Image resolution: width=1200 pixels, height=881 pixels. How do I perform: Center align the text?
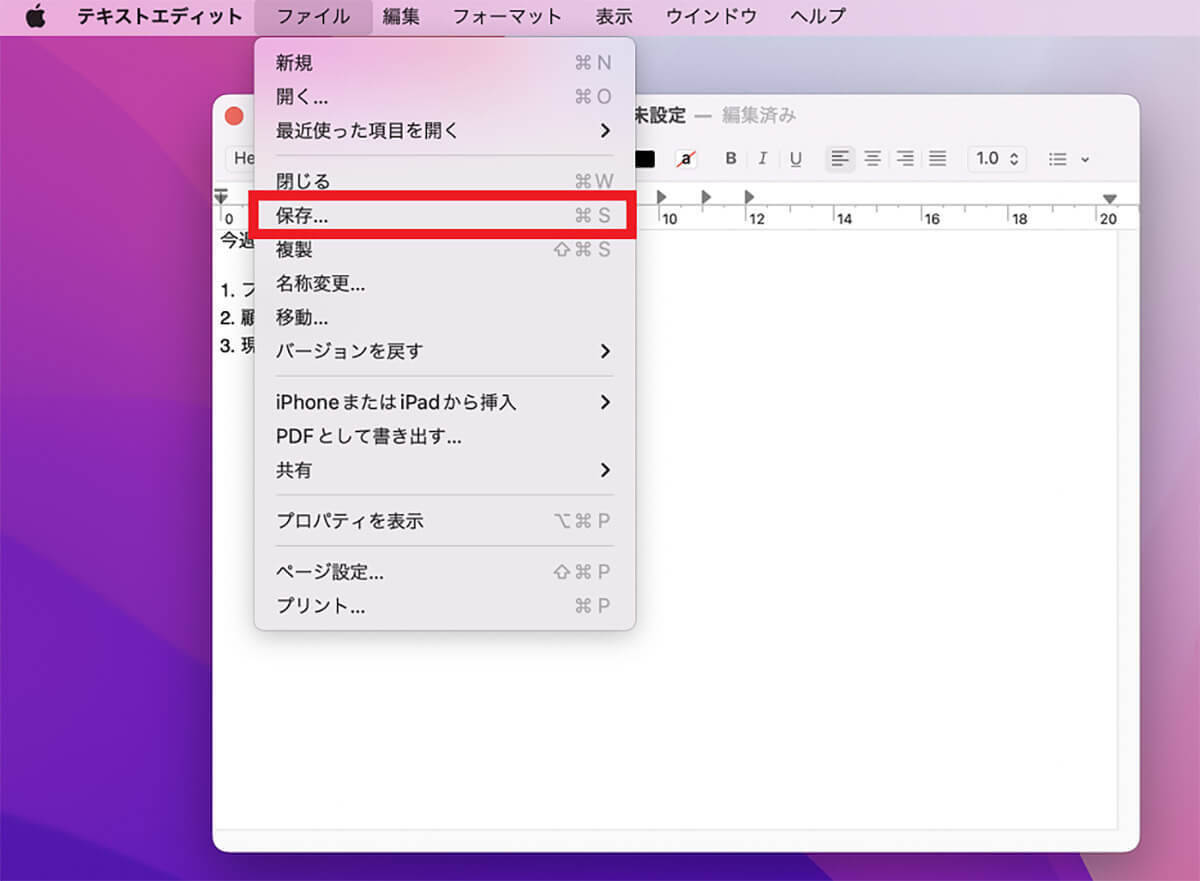click(x=873, y=159)
